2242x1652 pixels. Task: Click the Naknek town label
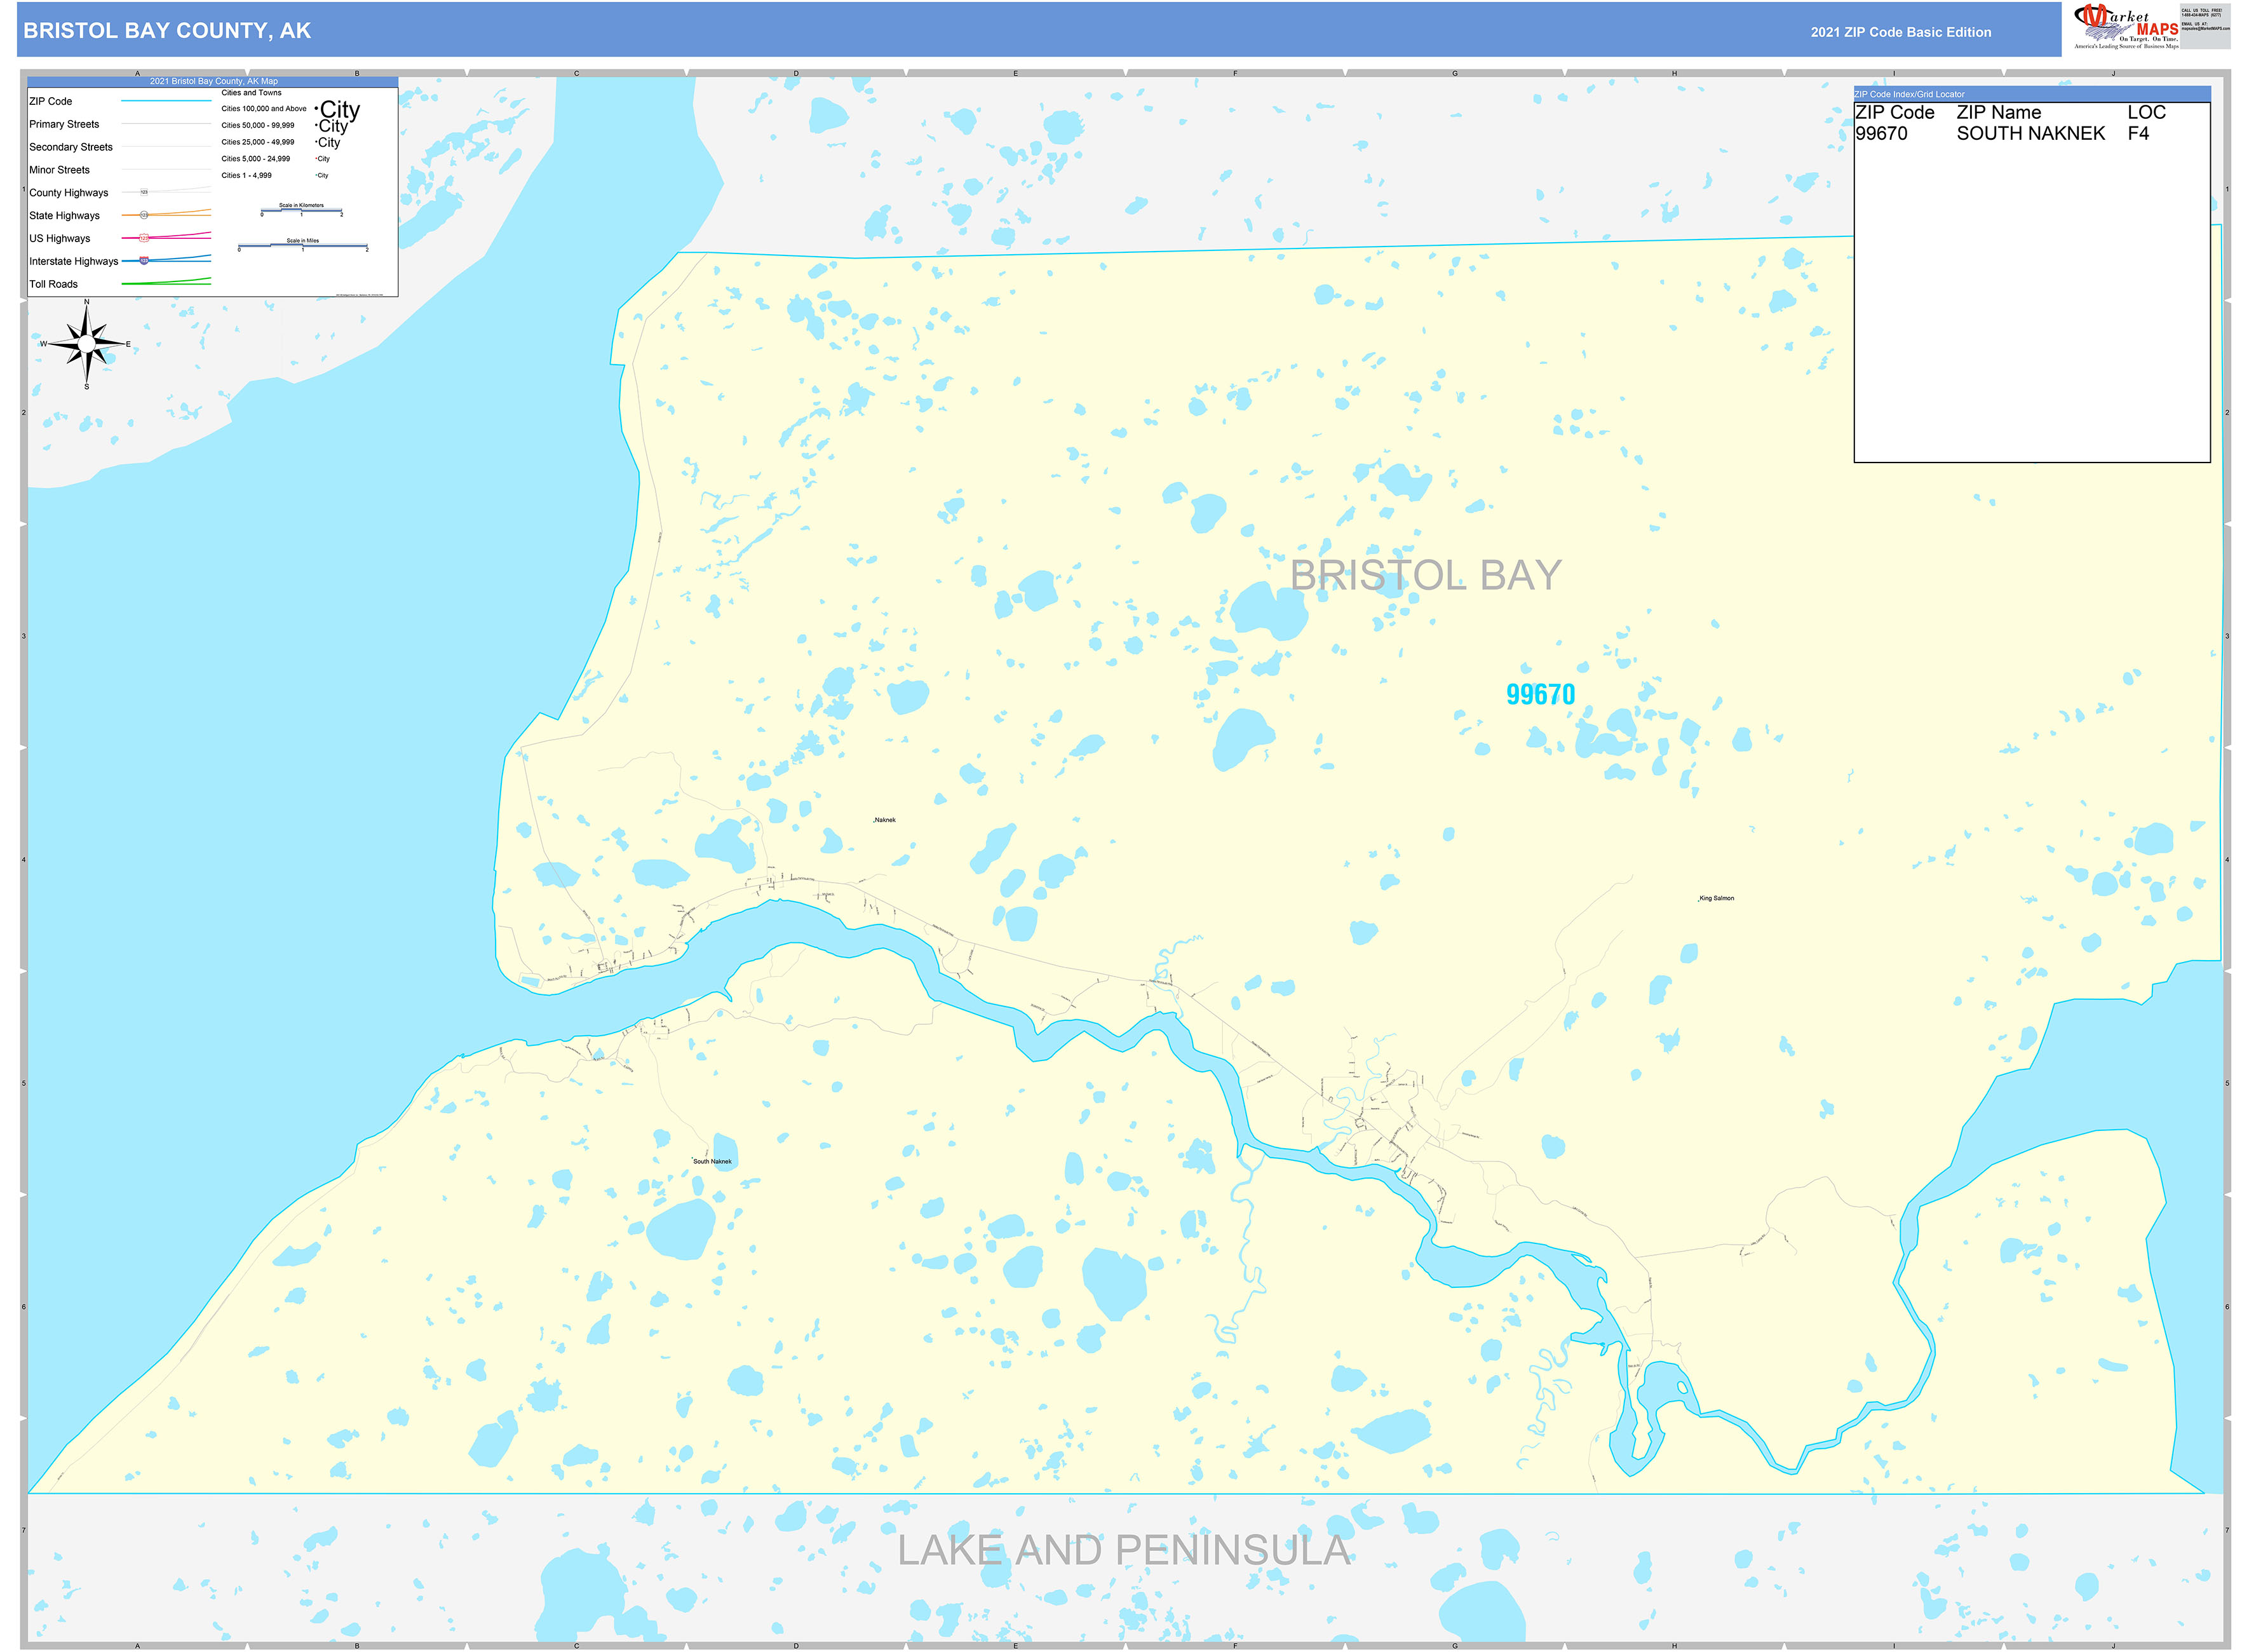[885, 820]
